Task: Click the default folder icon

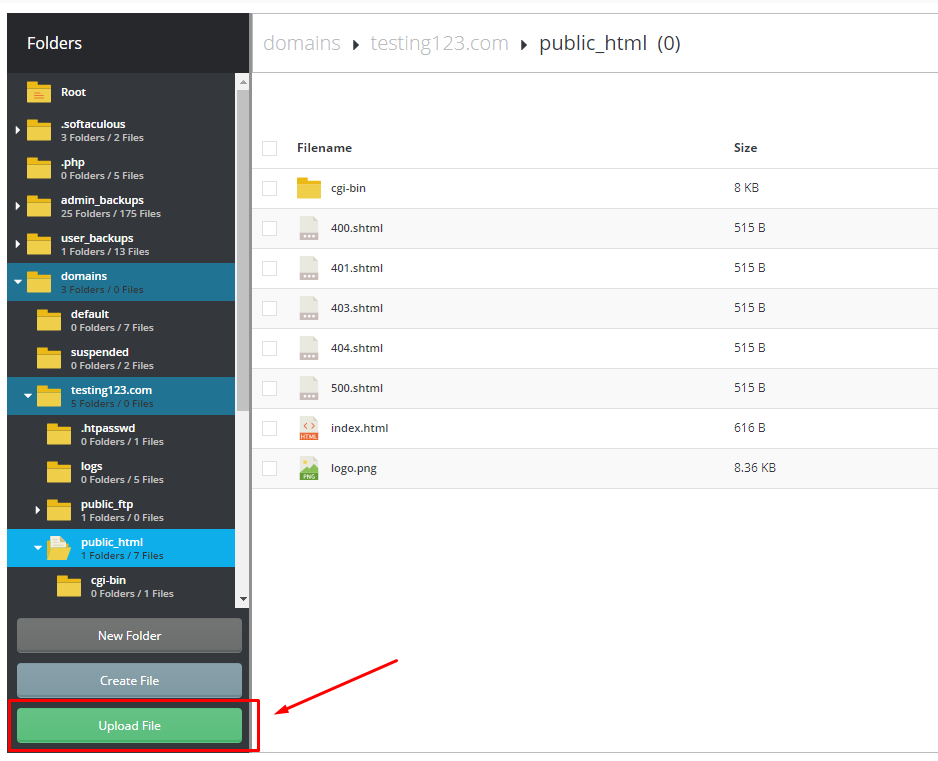Action: pos(49,320)
